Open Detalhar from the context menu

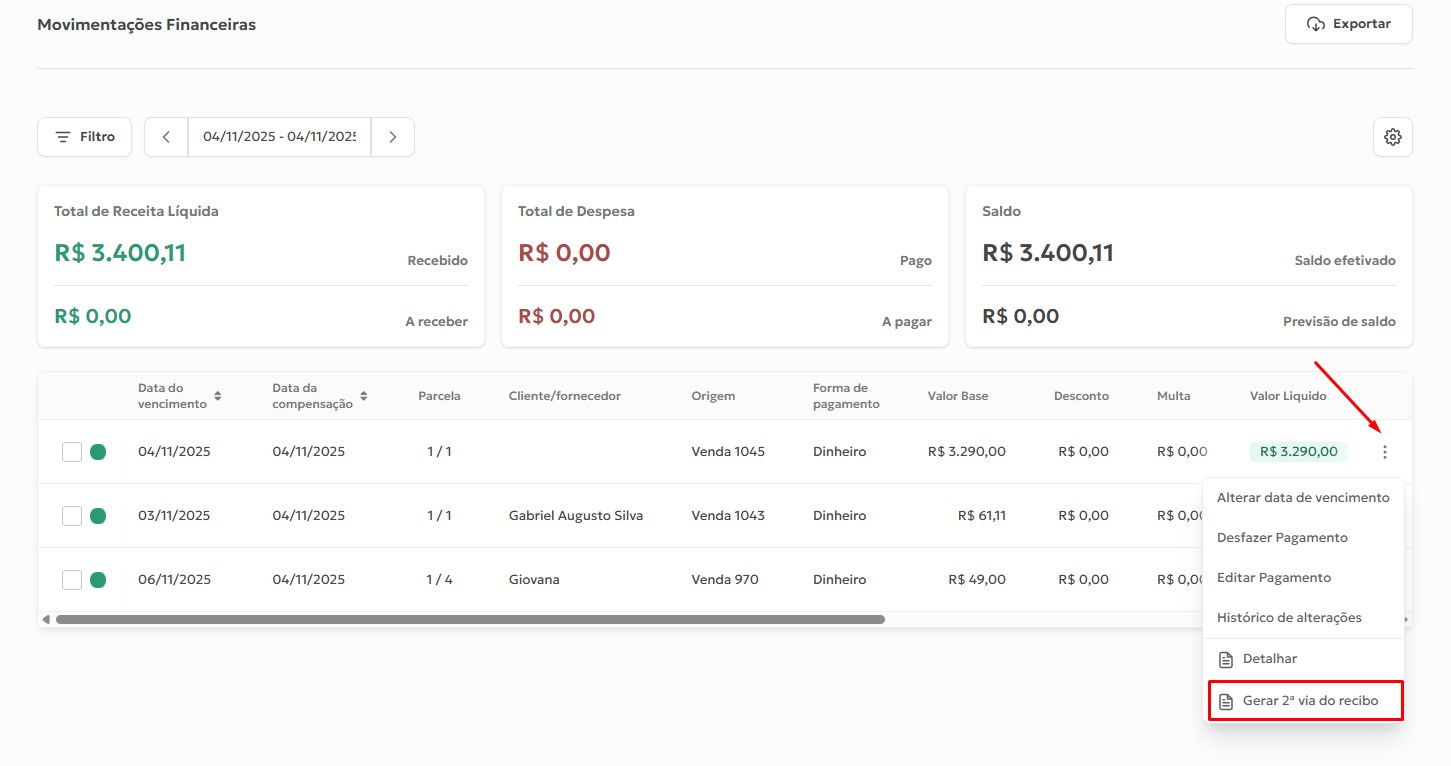(1269, 659)
